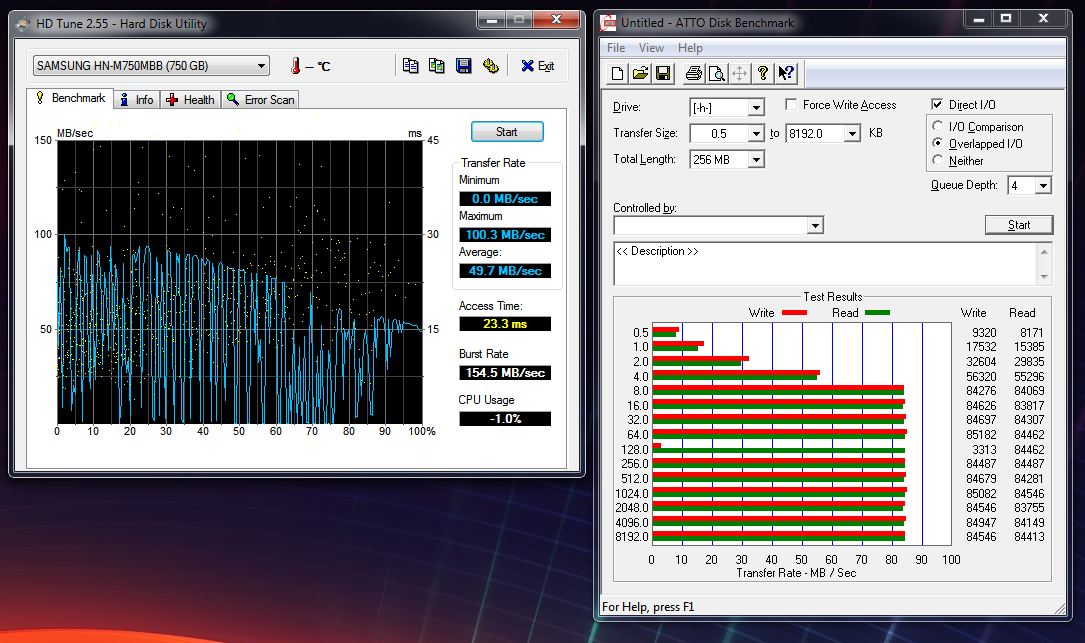1085x643 pixels.
Task: Open the Queue Depth dropdown
Action: 1043,186
